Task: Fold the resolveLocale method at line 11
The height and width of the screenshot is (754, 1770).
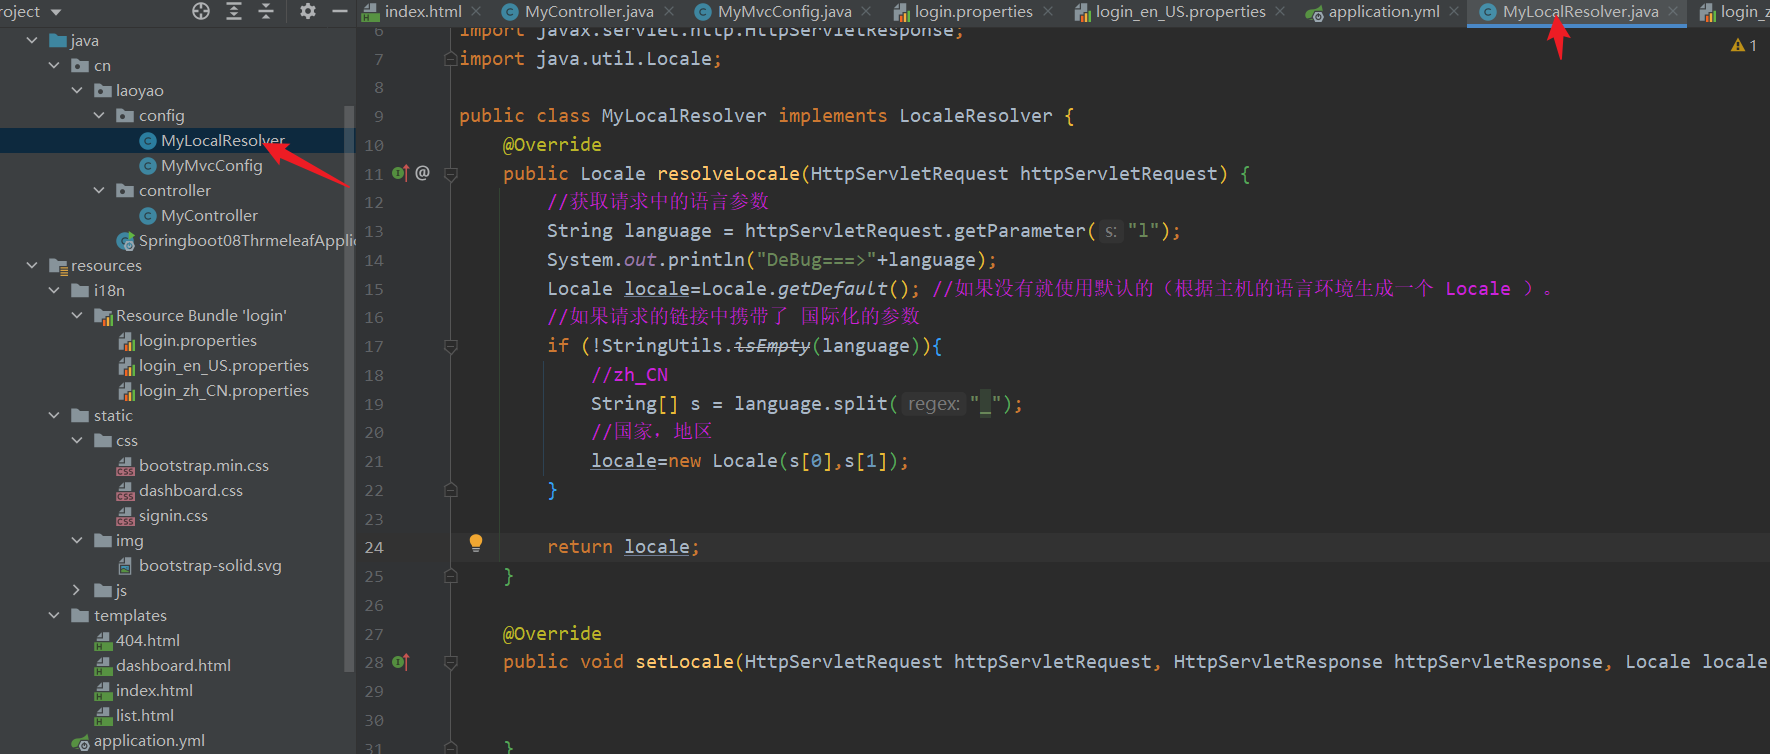Action: [x=451, y=174]
